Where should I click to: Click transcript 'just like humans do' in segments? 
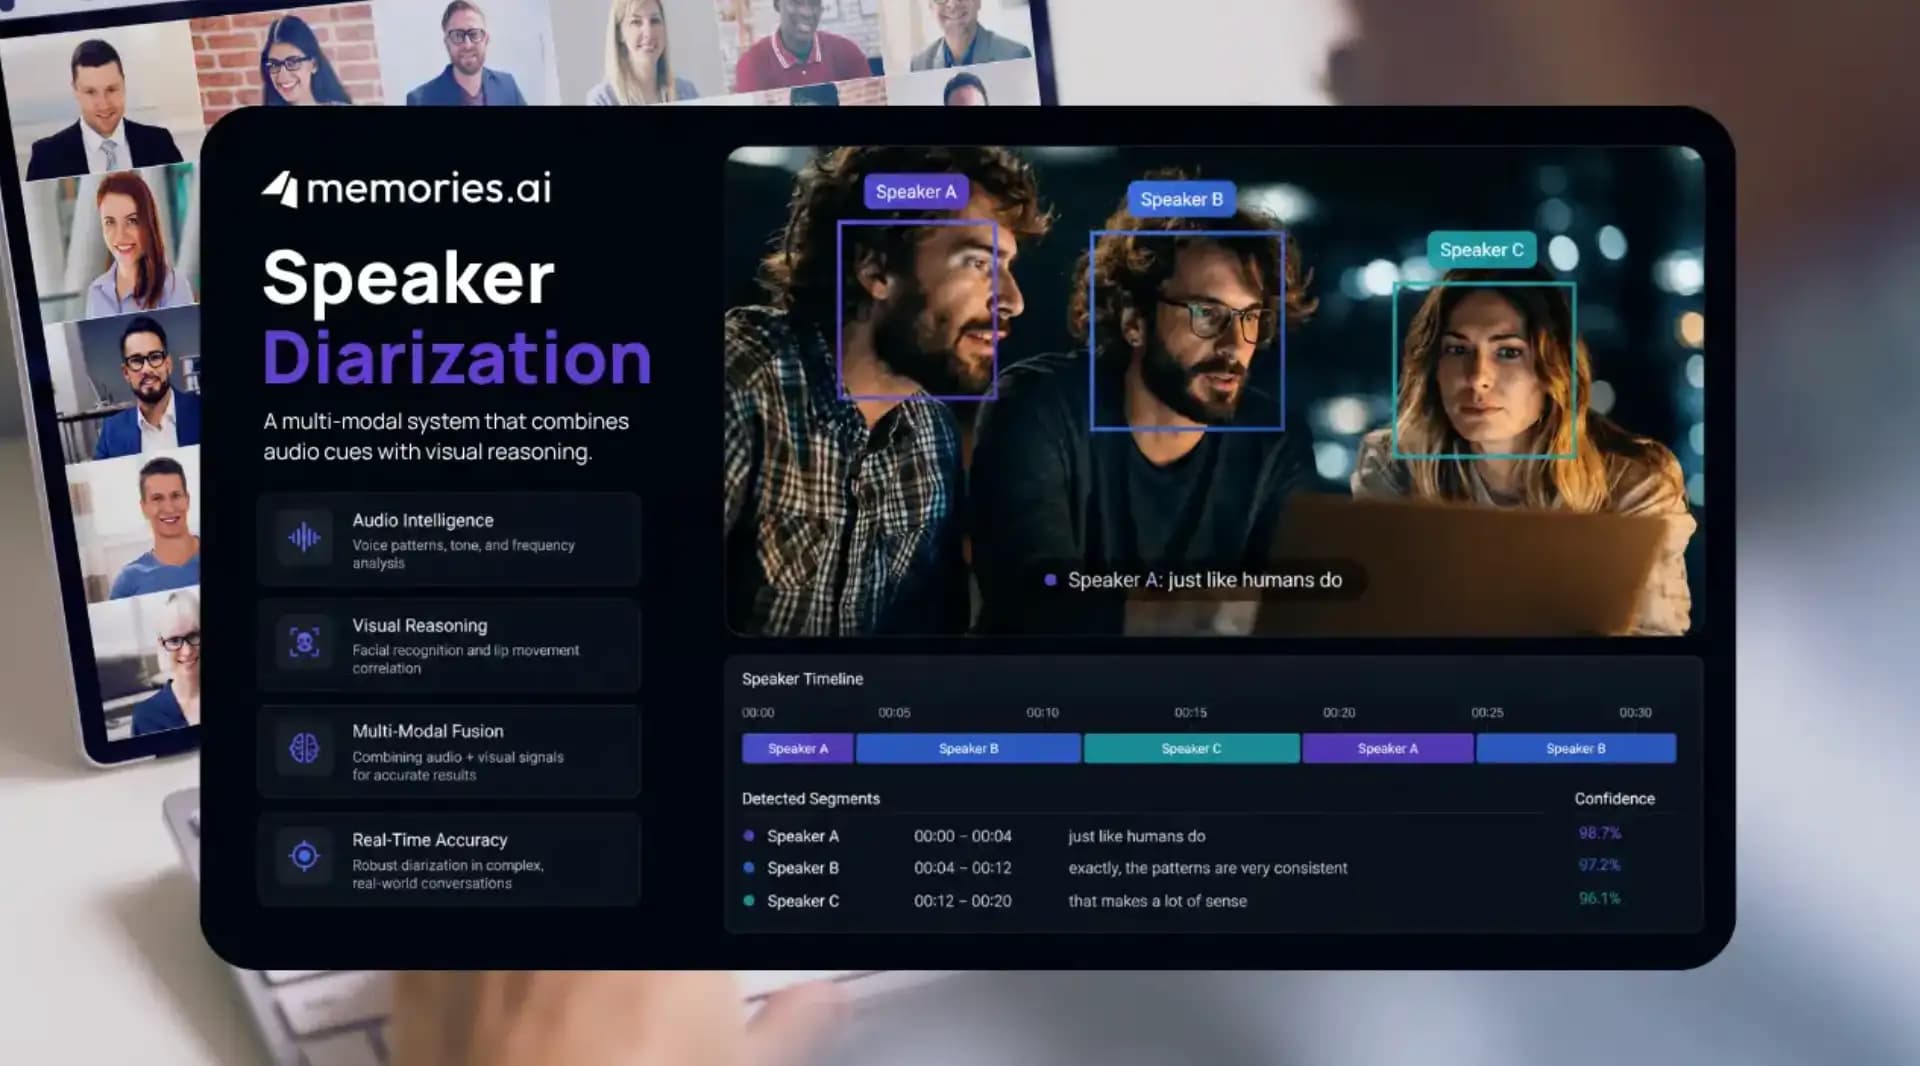[1137, 836]
